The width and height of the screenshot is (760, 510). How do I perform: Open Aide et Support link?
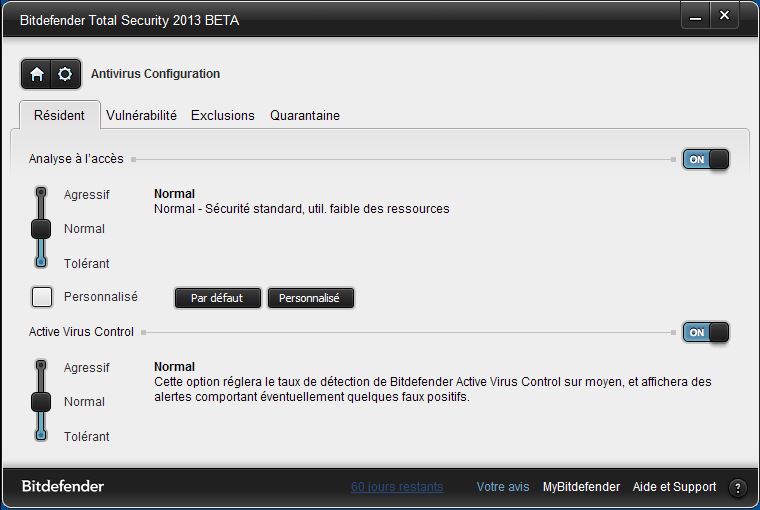coord(674,487)
